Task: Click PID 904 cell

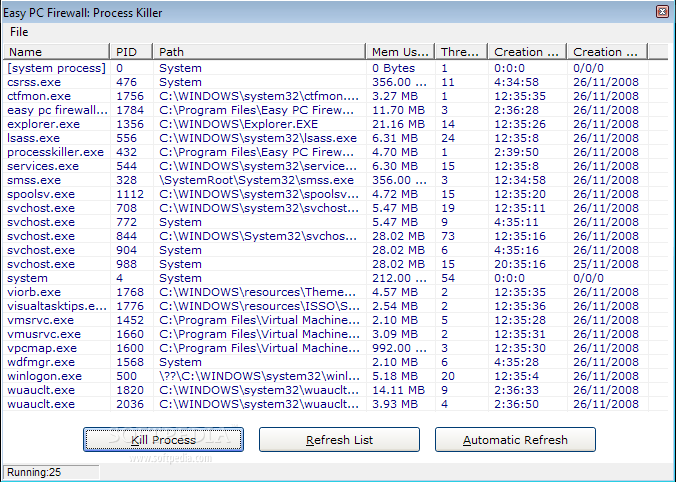Action: [x=126, y=250]
